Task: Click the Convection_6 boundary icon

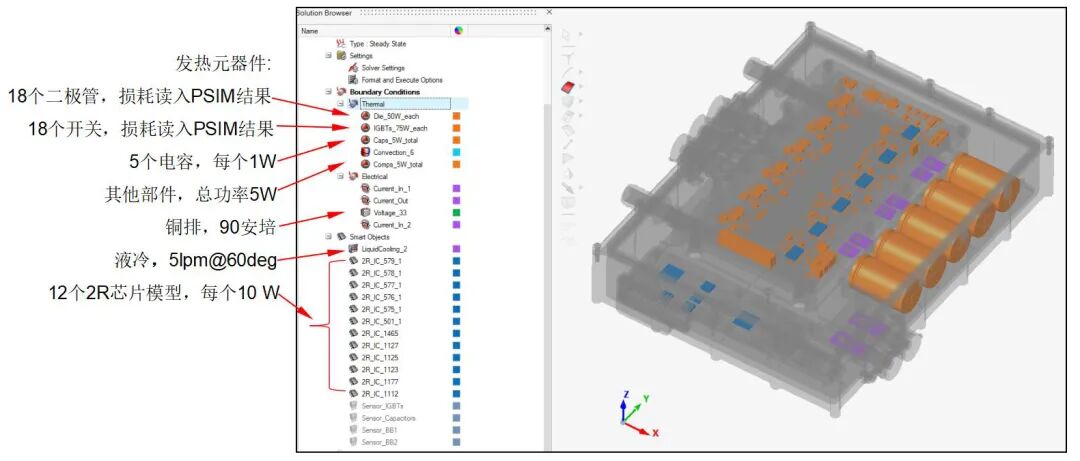Action: 365,152
